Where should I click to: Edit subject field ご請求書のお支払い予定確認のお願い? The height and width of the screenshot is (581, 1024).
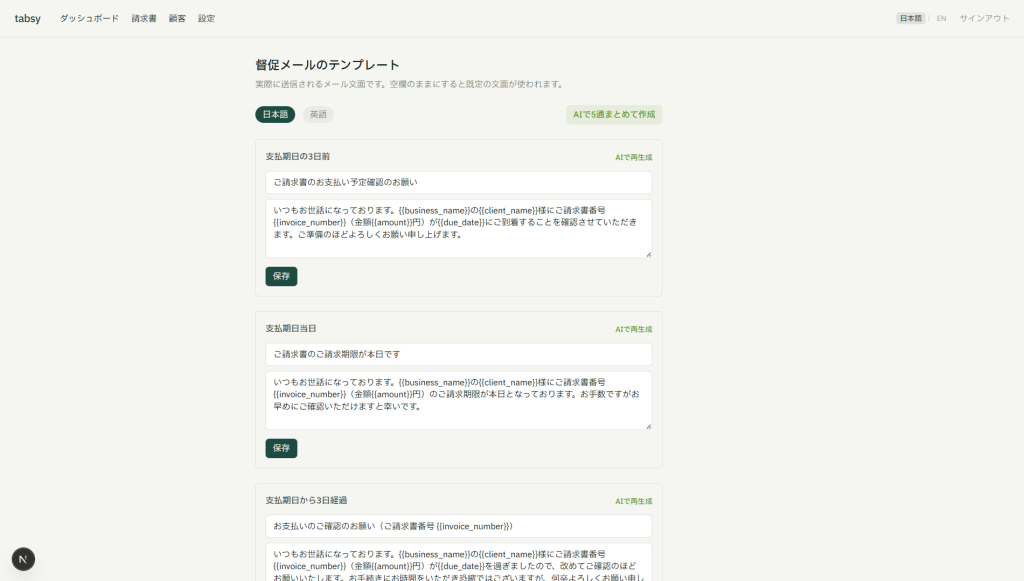(x=458, y=182)
